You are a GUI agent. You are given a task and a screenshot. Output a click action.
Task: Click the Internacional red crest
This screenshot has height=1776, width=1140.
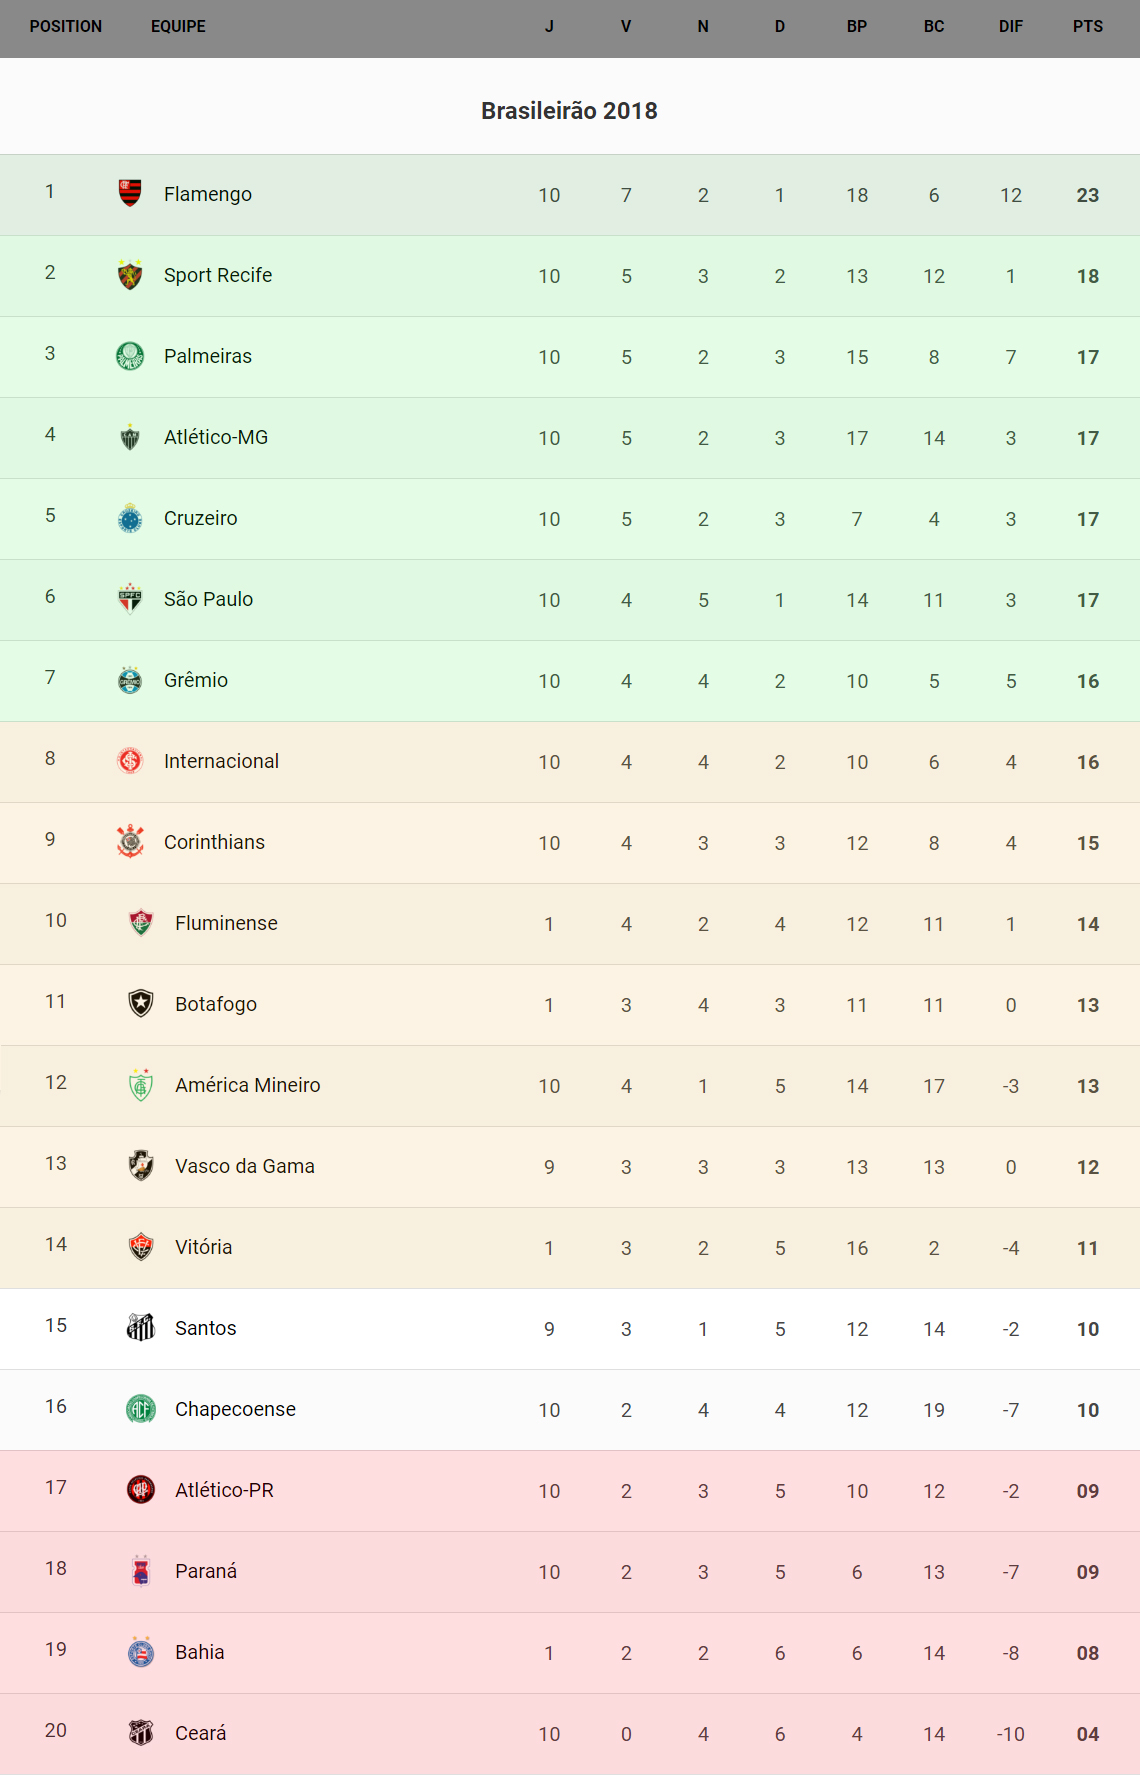click(x=130, y=760)
